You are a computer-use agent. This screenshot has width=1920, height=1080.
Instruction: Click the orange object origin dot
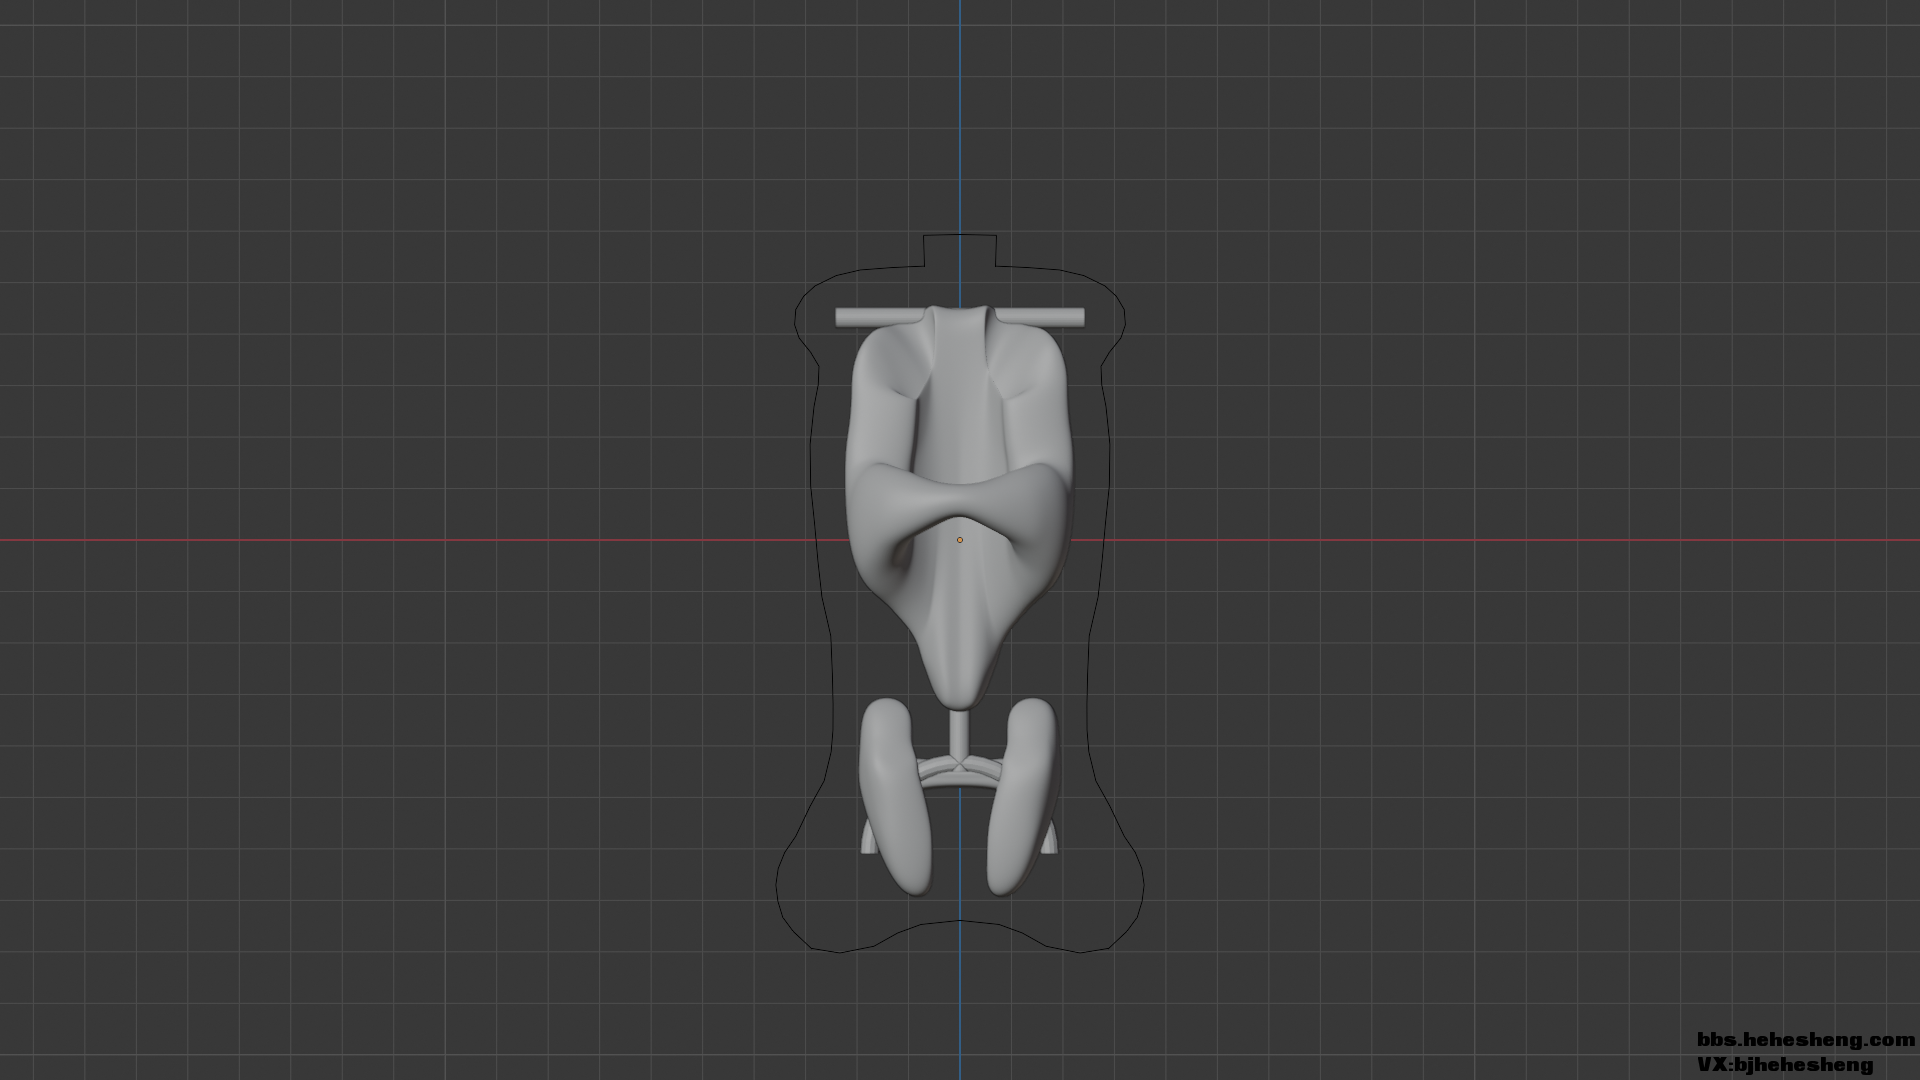point(960,540)
